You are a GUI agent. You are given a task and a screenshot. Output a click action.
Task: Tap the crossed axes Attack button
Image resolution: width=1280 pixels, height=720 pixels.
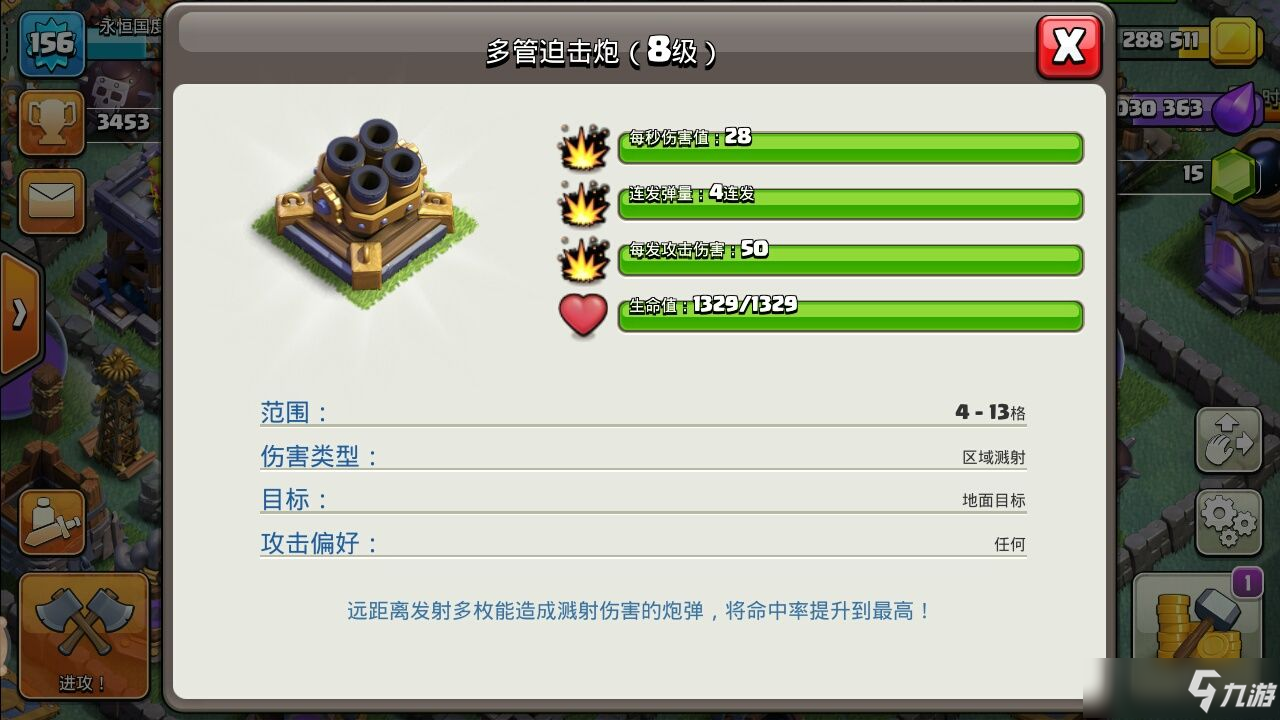(83, 636)
